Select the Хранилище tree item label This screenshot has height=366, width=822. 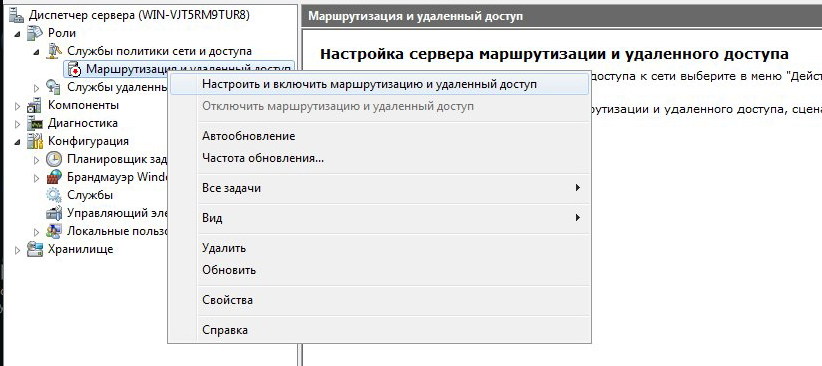pos(80,249)
